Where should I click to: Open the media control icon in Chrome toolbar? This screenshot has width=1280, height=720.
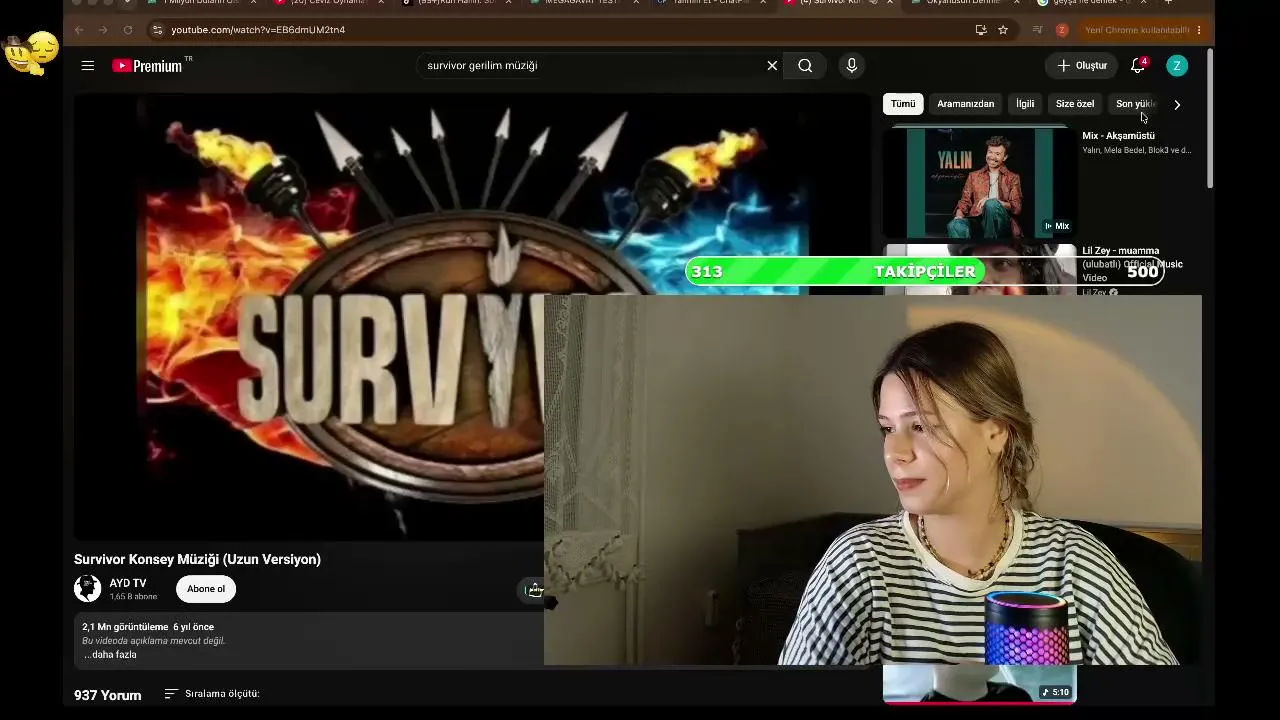pyautogui.click(x=1037, y=30)
